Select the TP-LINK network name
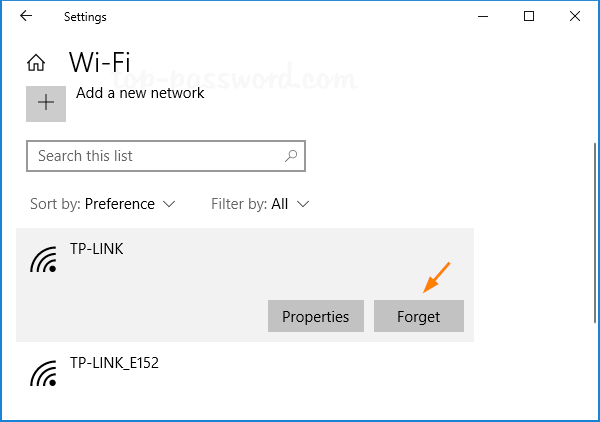 pos(97,248)
